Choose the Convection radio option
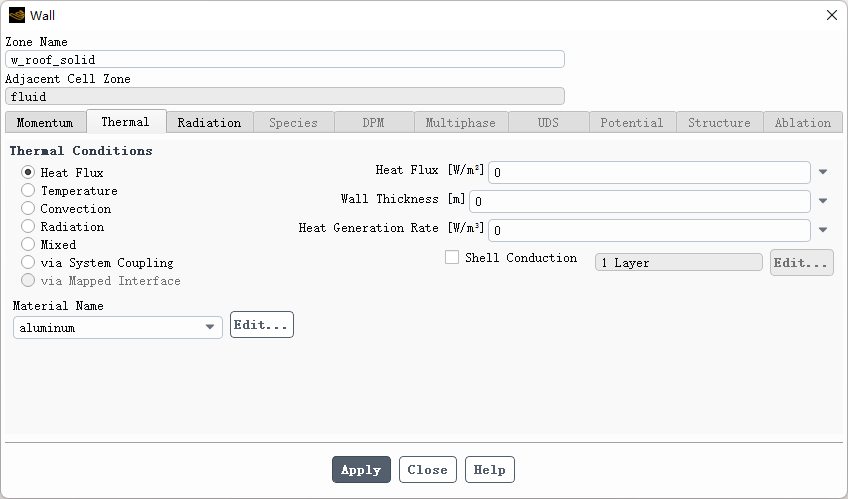The width and height of the screenshot is (848, 499). click(x=29, y=209)
